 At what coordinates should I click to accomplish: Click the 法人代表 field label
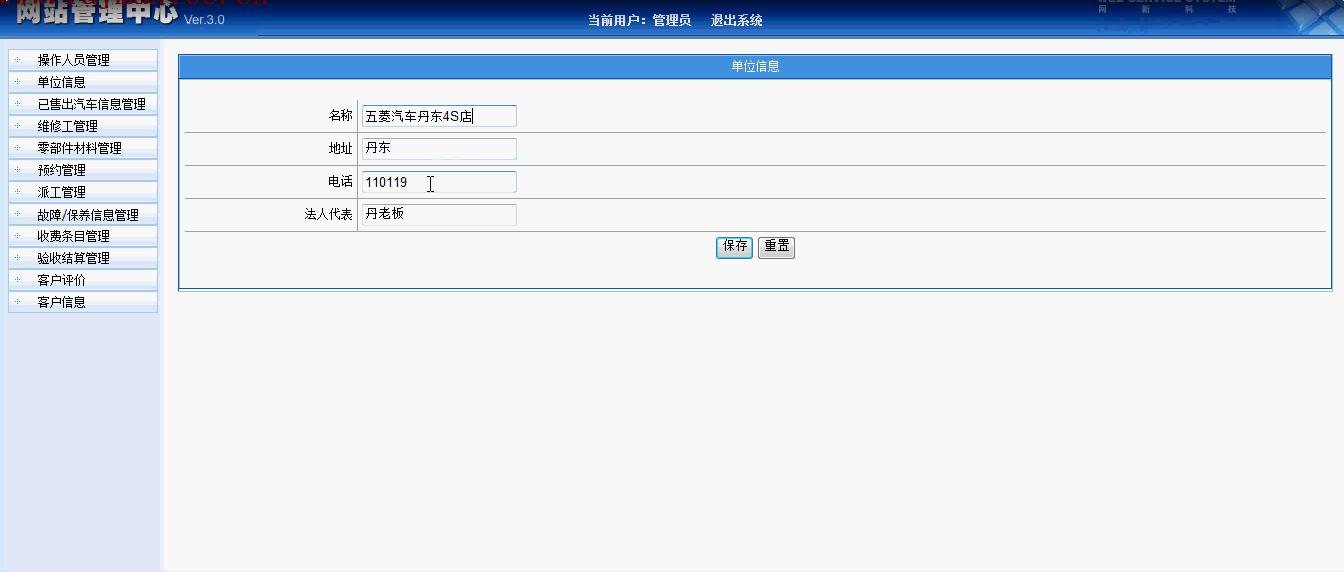pos(329,214)
